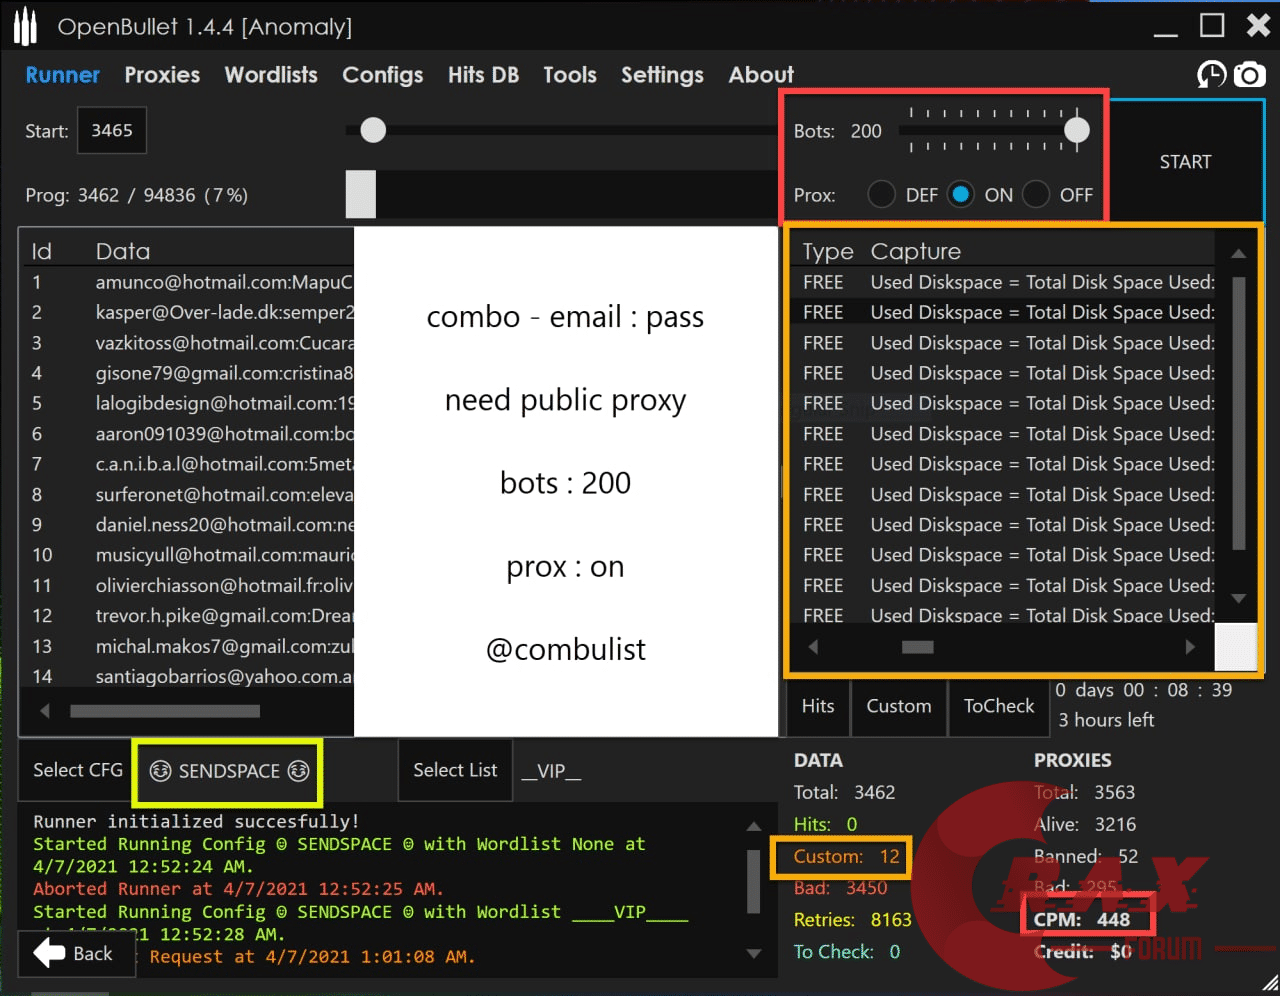Image resolution: width=1280 pixels, height=996 pixels.
Task: Click the 'Aborted Runner' log line
Action: [x=238, y=889]
